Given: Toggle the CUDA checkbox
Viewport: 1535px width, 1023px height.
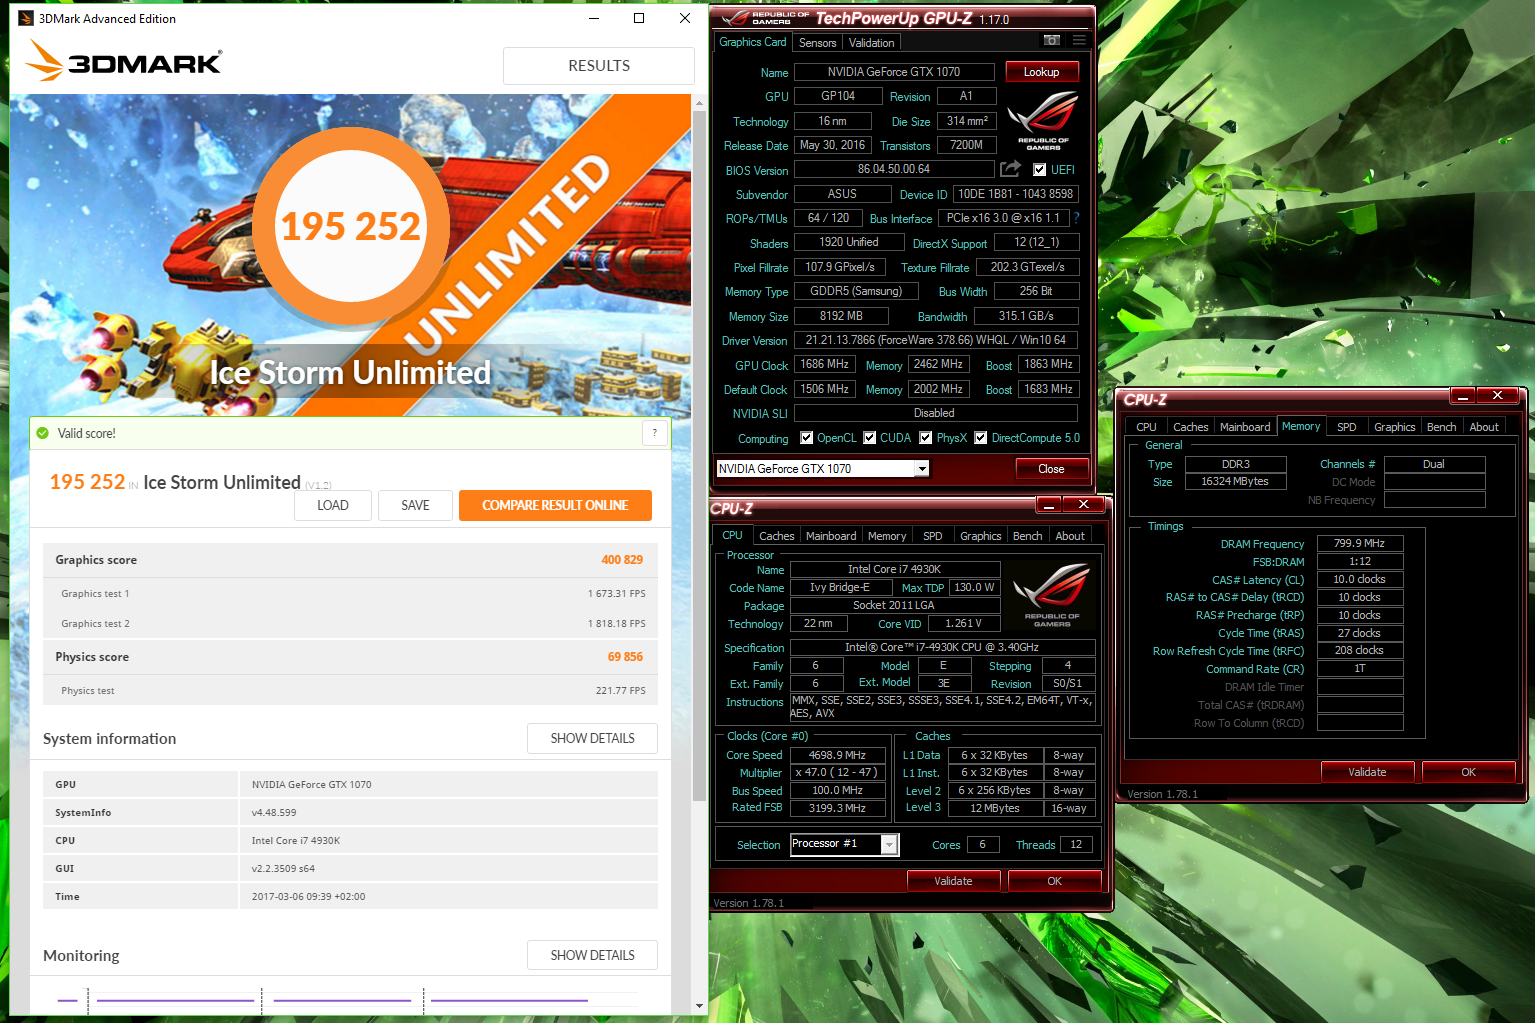Looking at the screenshot, I should click(870, 438).
